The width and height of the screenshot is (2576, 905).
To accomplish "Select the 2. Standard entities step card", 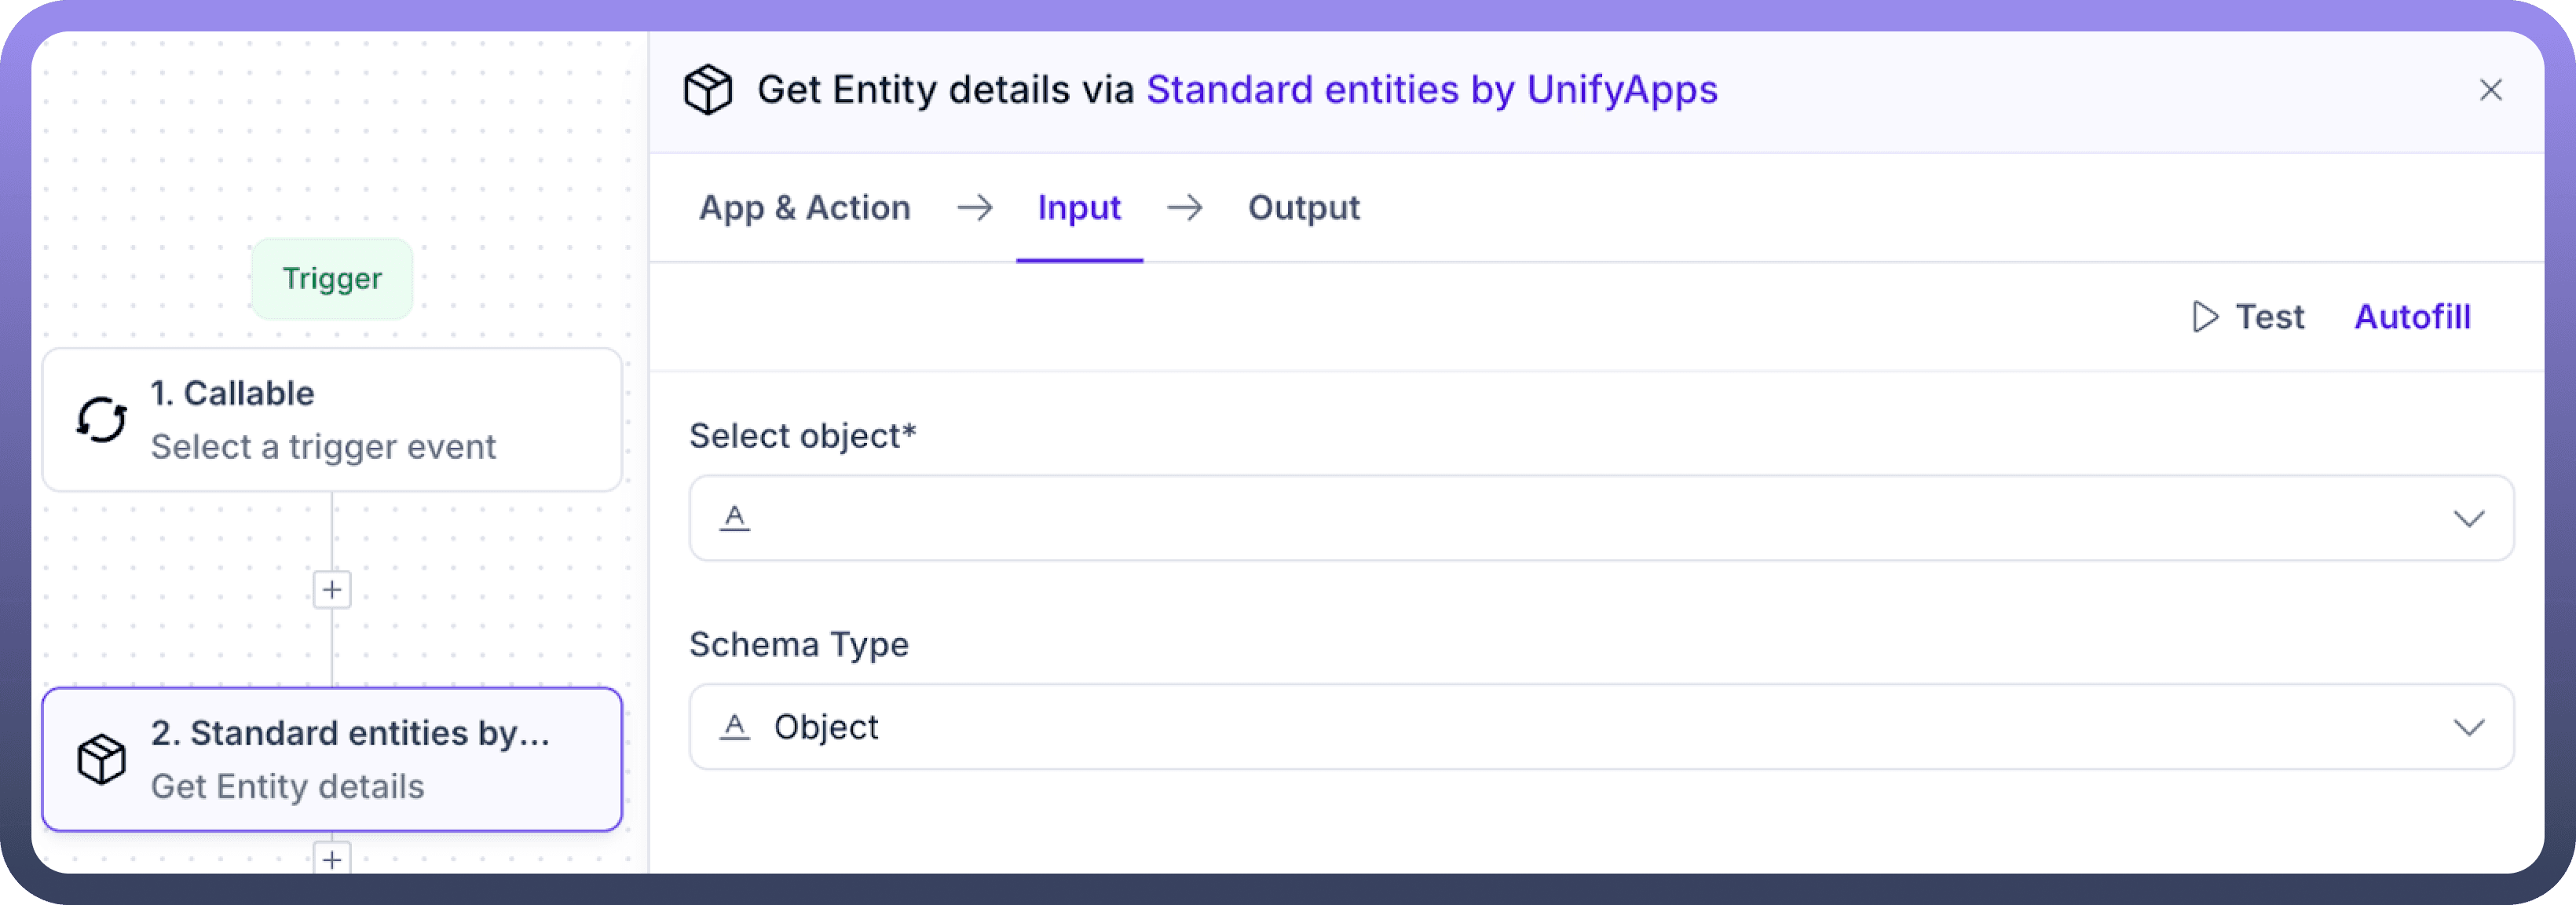I will click(332, 760).
